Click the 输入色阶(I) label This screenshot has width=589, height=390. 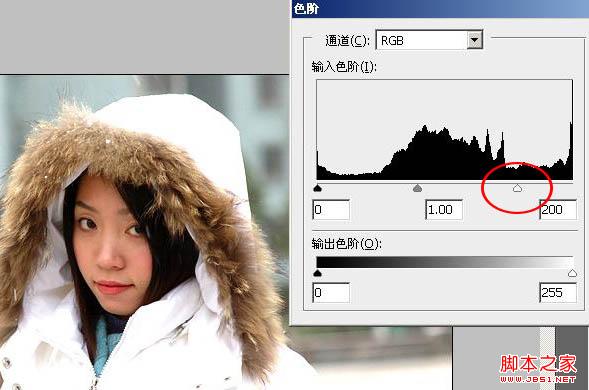[x=344, y=67]
